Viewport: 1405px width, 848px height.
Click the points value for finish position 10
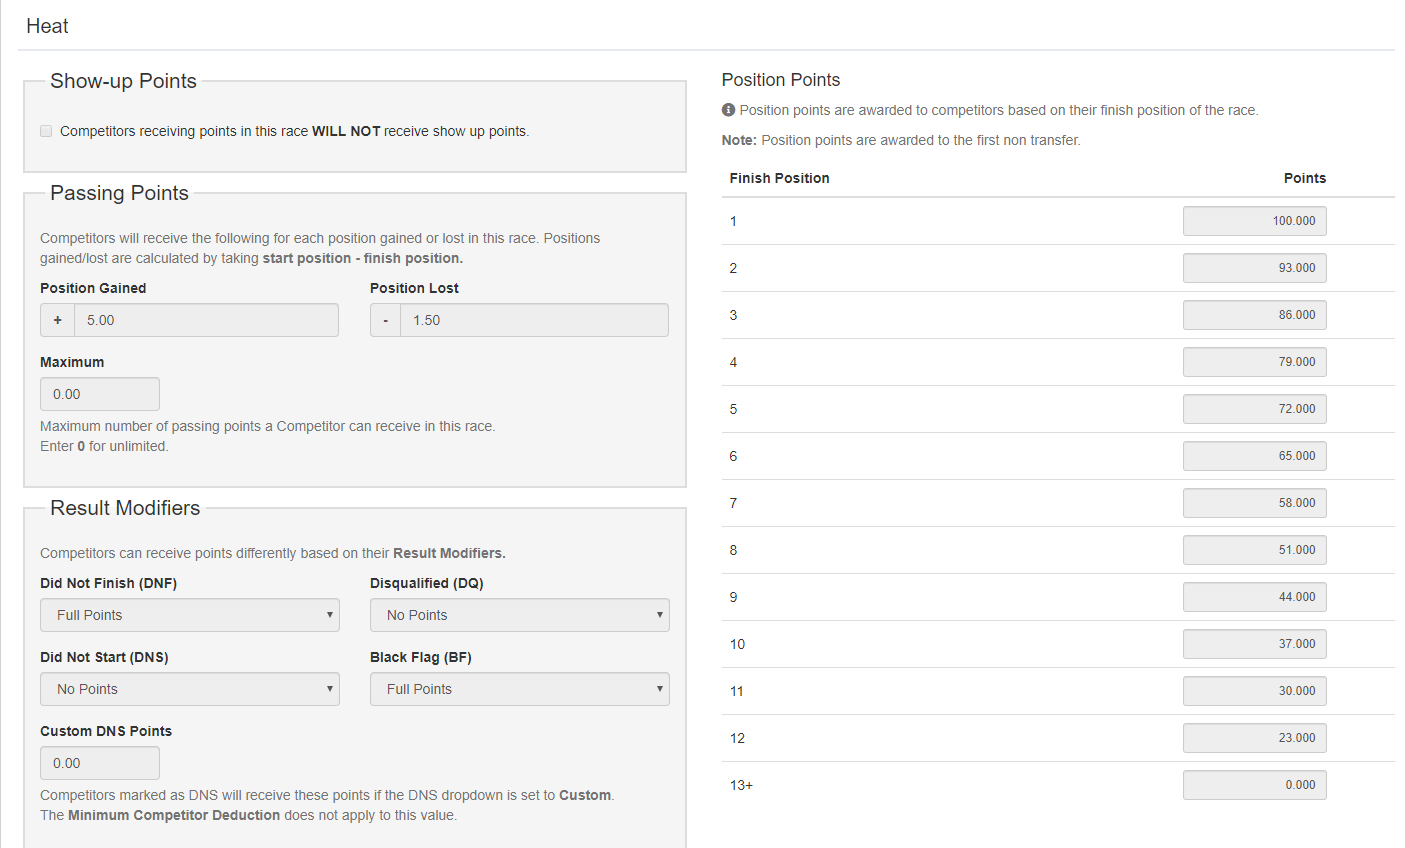(x=1254, y=644)
